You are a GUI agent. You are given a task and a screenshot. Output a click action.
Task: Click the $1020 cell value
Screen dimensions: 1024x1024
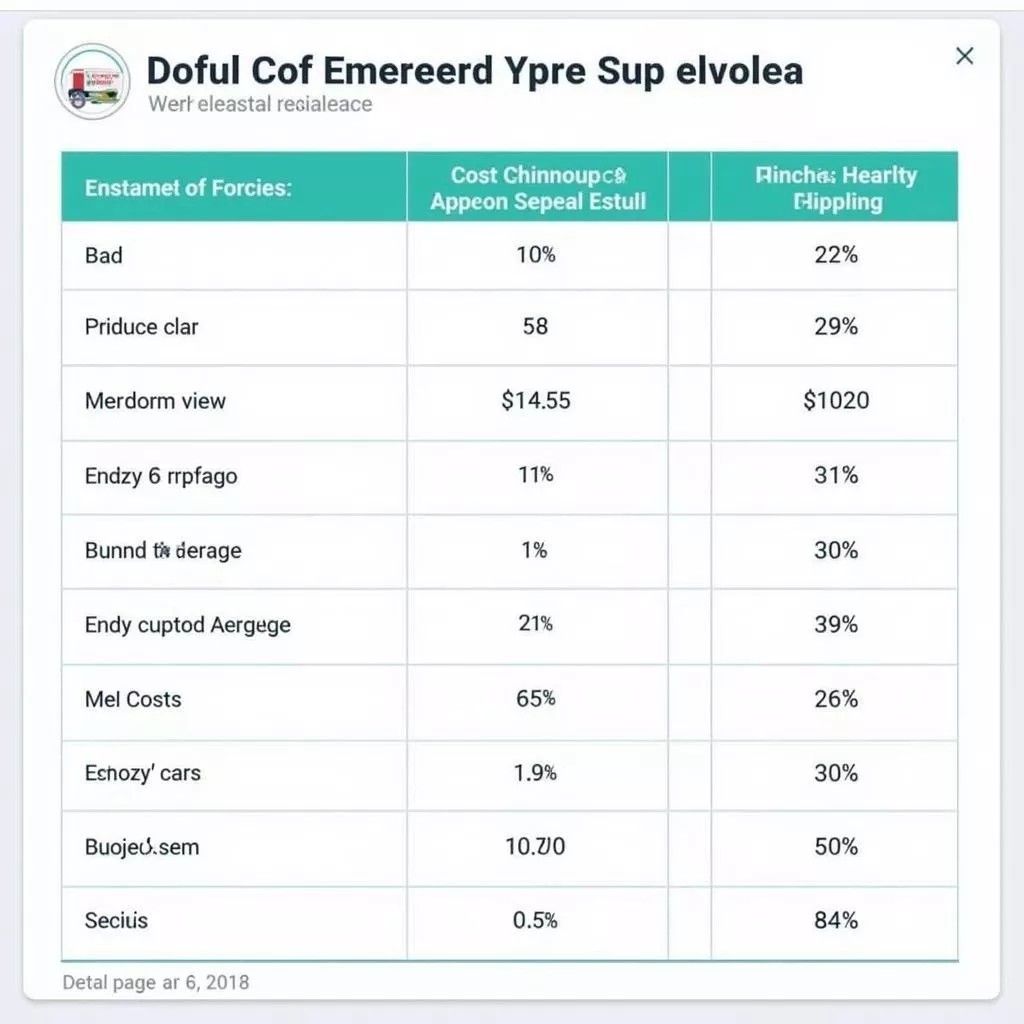836,400
